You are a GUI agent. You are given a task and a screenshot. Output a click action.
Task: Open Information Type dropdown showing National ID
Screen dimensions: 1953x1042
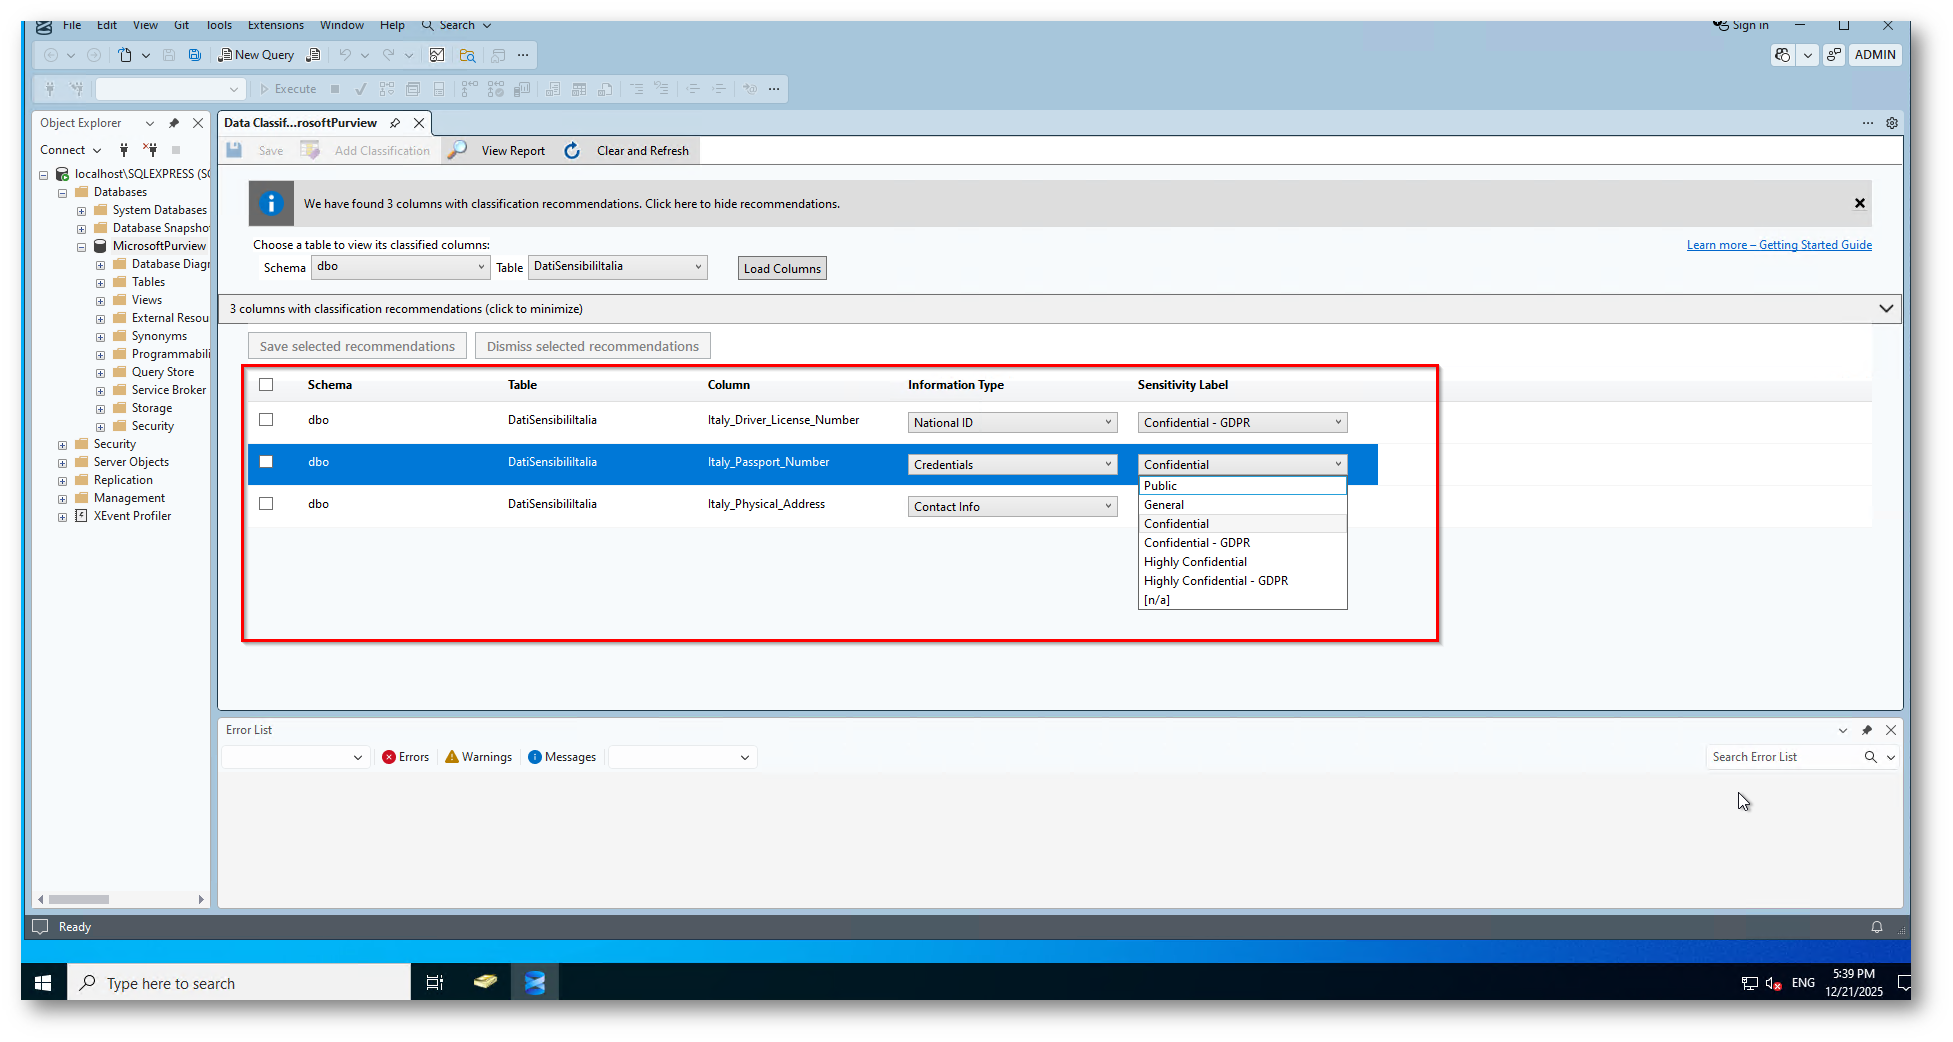pos(1012,423)
